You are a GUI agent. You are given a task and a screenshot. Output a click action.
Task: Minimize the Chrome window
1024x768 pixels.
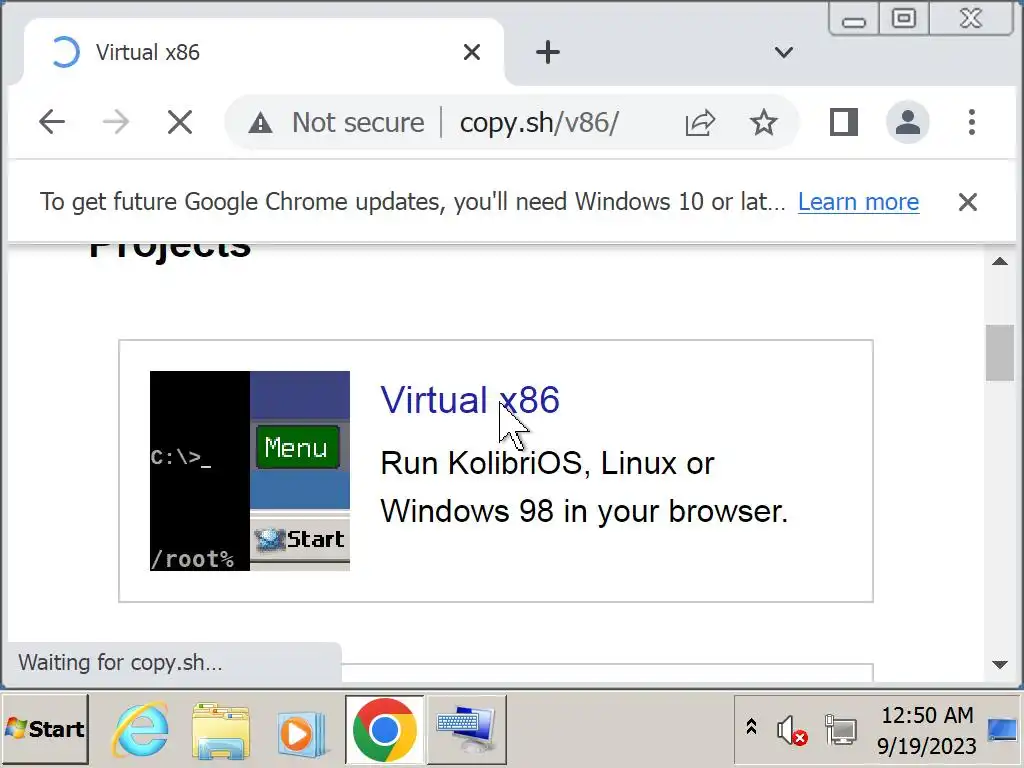coord(854,18)
